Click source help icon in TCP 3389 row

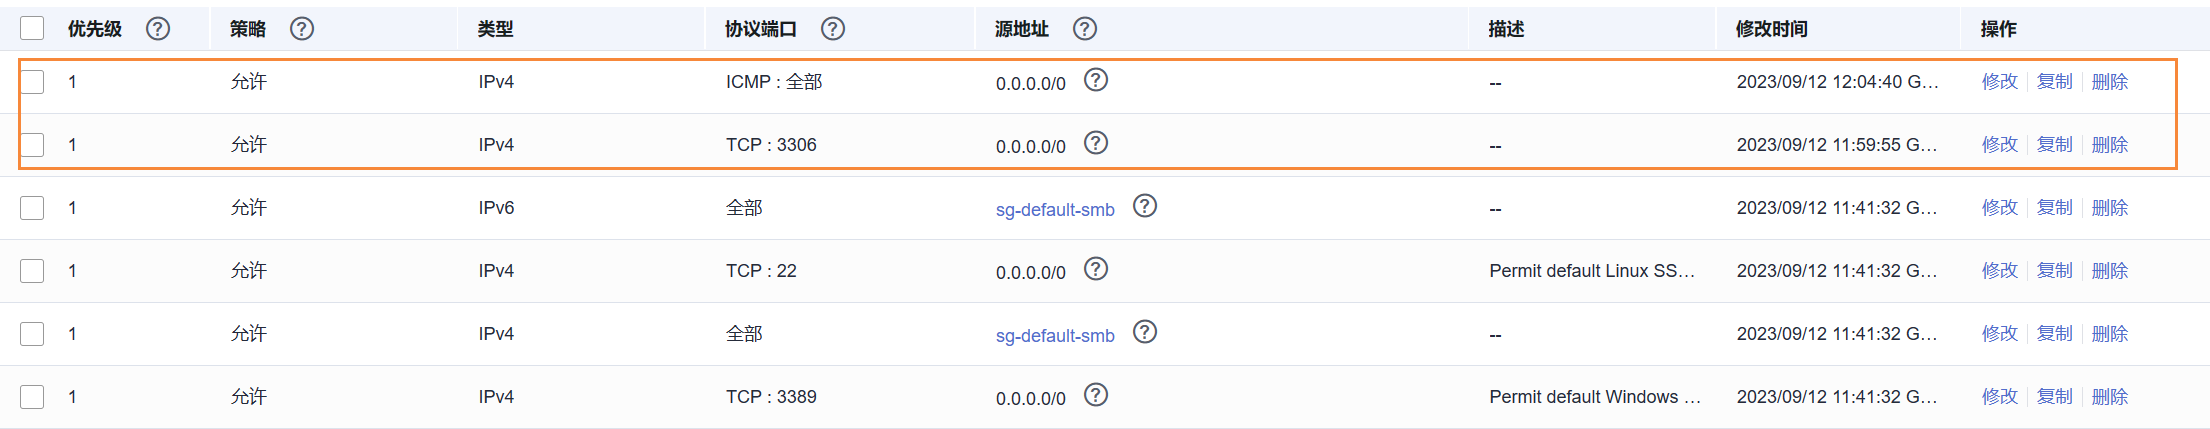click(x=1096, y=395)
